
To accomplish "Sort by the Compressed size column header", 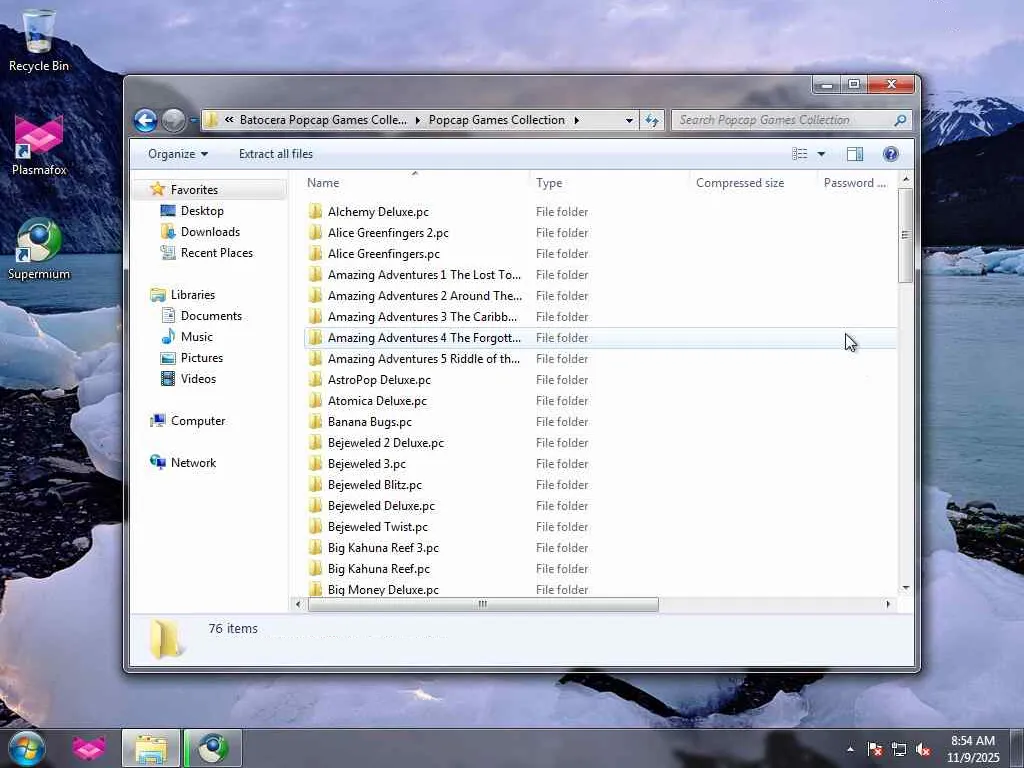I will [740, 183].
